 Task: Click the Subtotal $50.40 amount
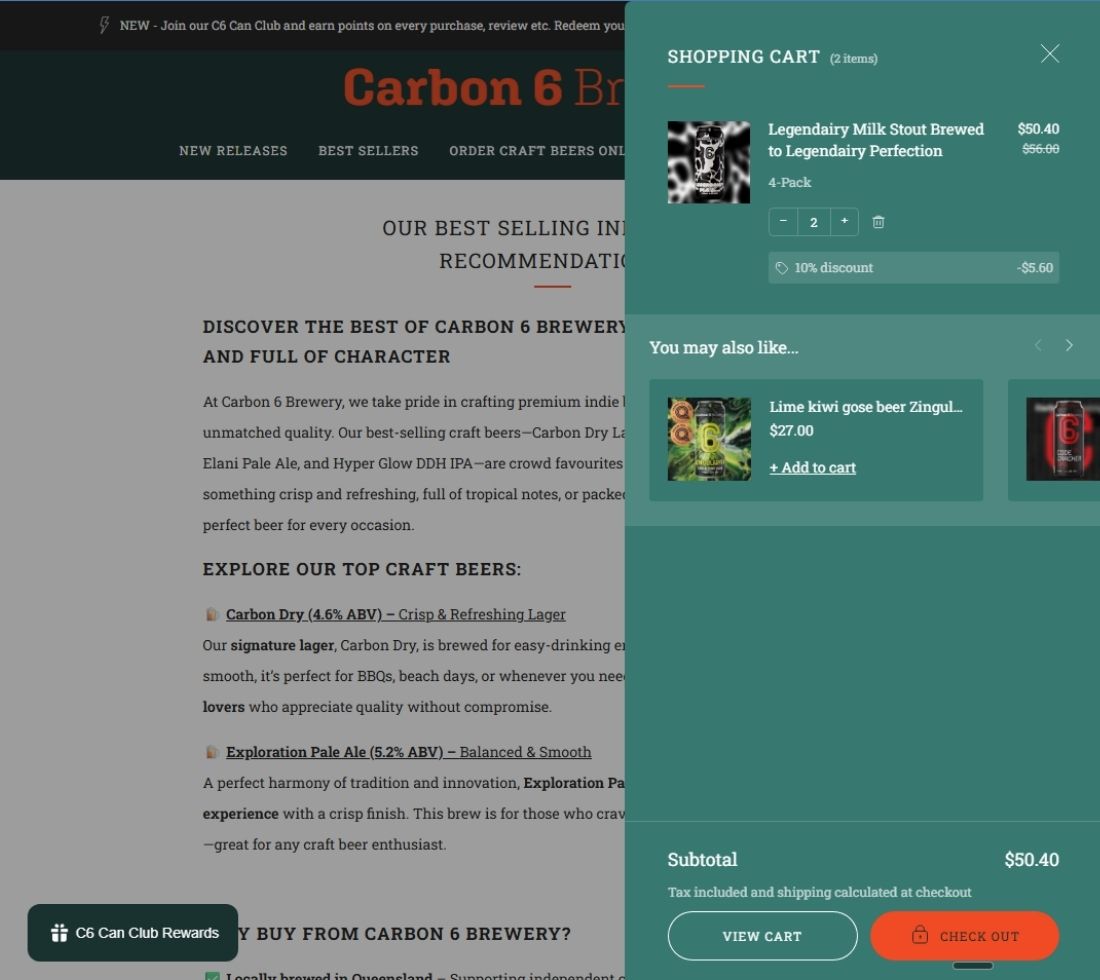[1031, 859]
